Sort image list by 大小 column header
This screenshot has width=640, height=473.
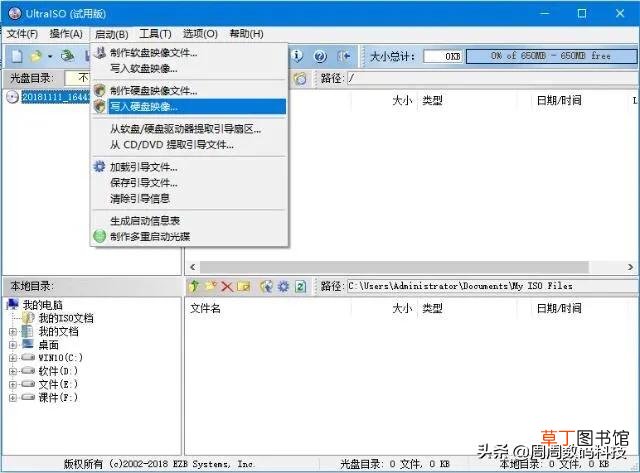pos(402,100)
